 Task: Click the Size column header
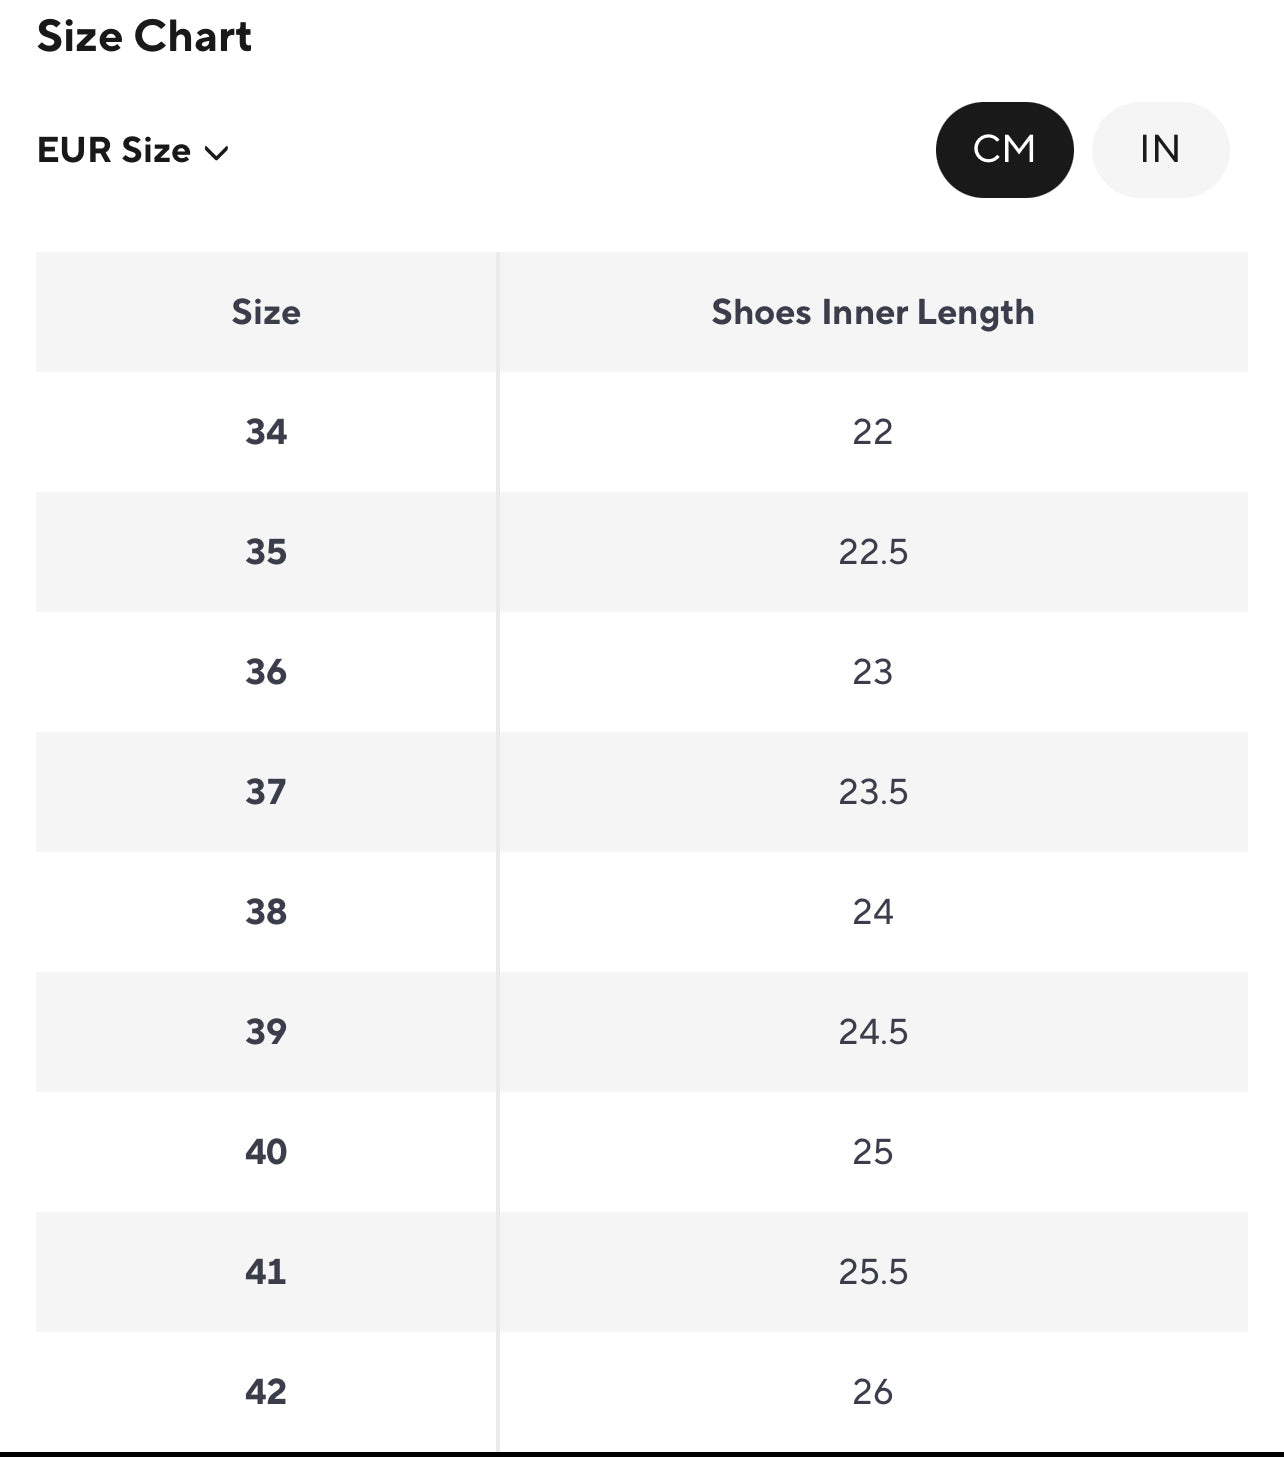pos(266,312)
